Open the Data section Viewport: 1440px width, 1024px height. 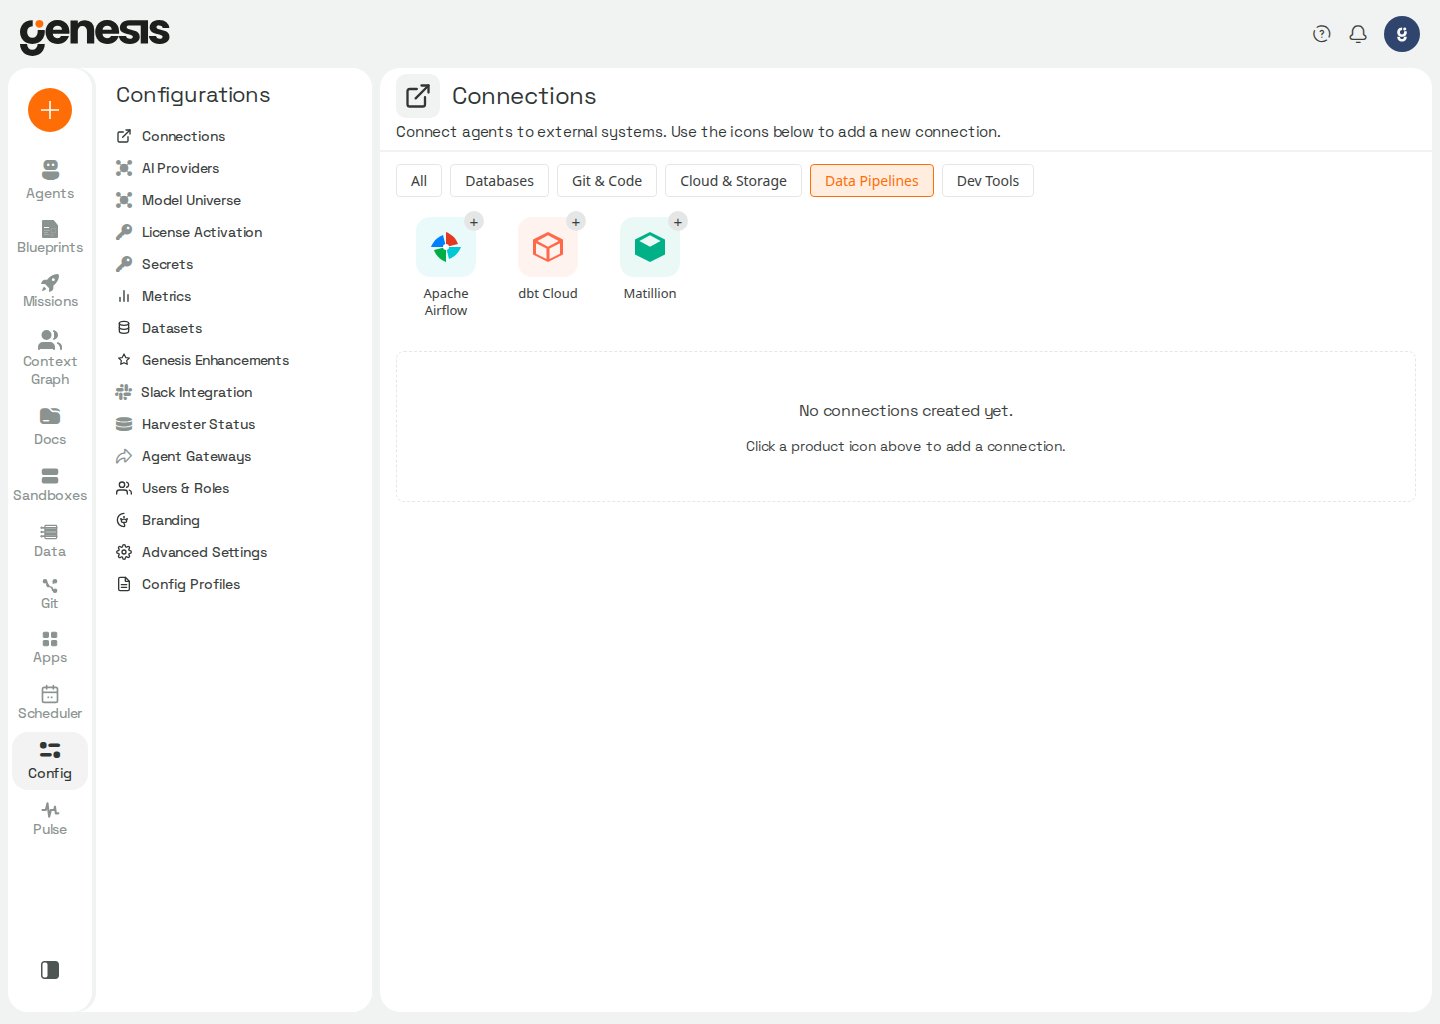[x=50, y=540]
